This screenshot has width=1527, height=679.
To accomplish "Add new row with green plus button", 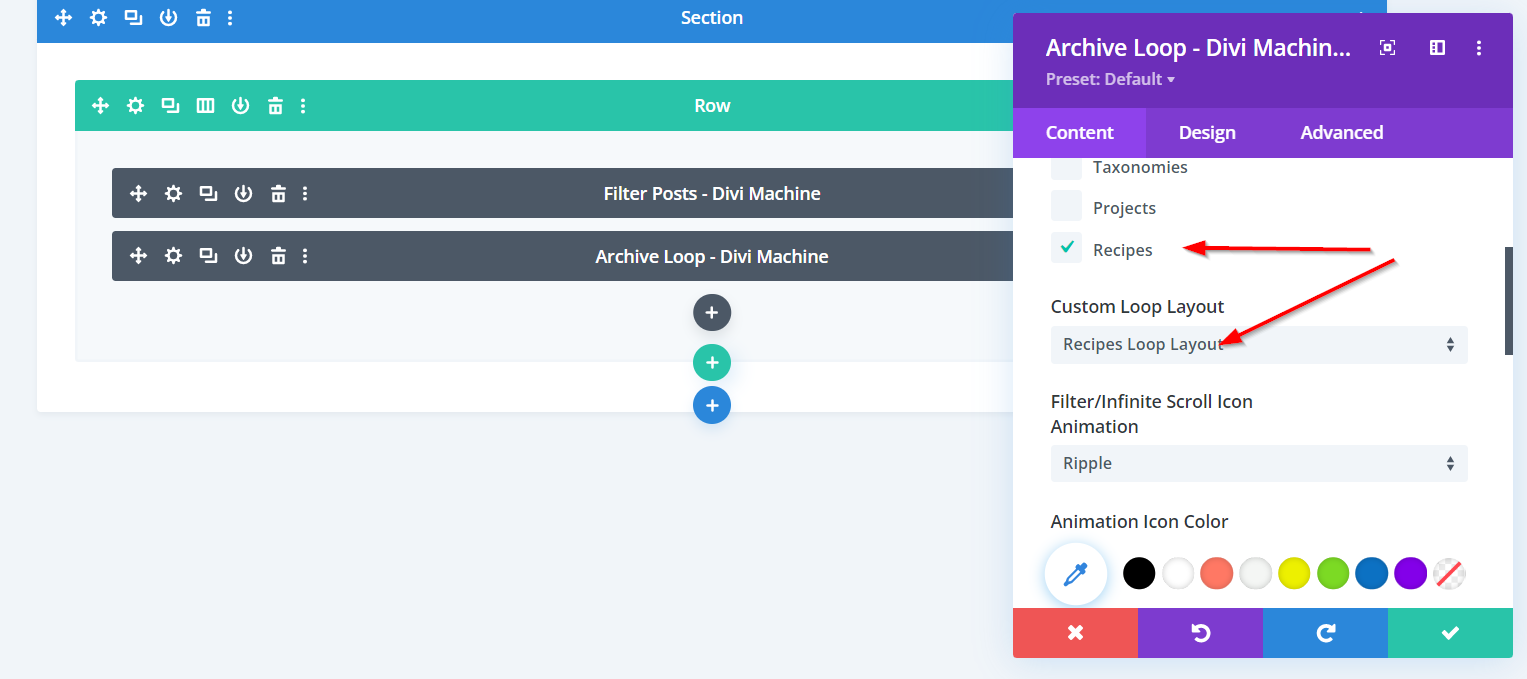I will point(712,362).
